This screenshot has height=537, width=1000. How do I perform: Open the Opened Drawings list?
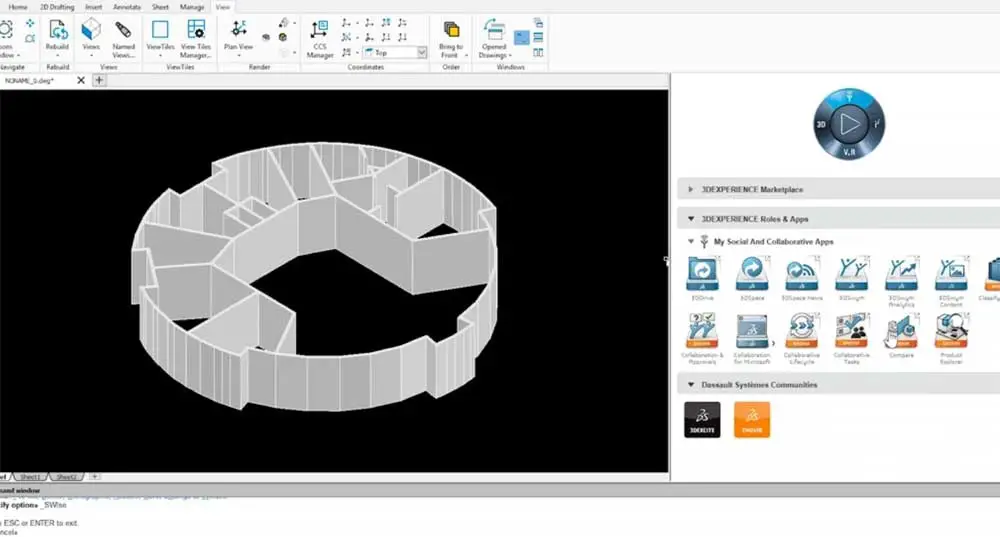point(494,38)
